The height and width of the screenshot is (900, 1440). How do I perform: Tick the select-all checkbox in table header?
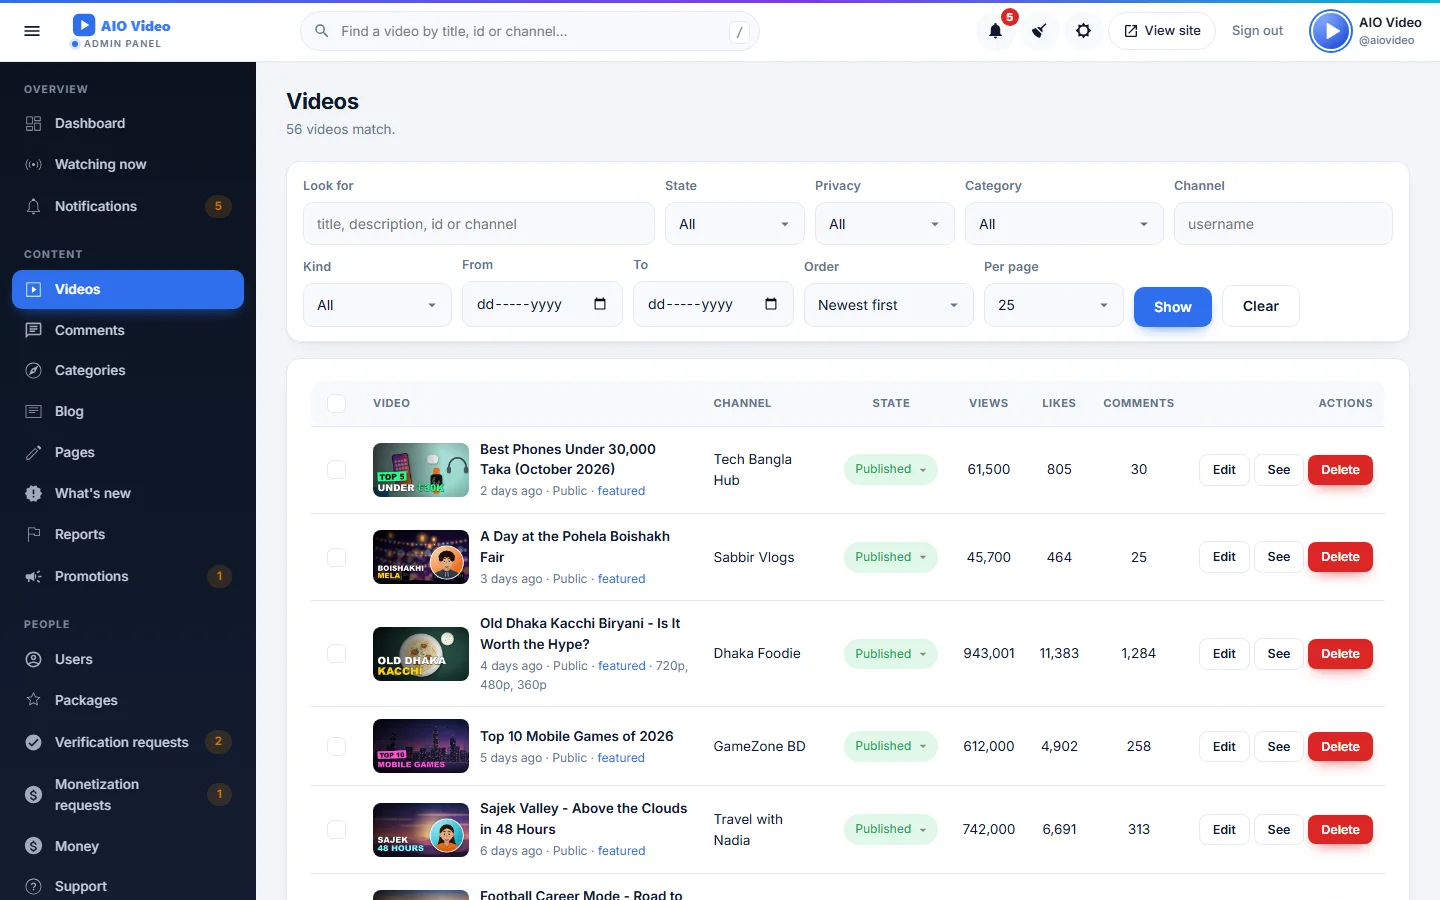click(x=337, y=403)
